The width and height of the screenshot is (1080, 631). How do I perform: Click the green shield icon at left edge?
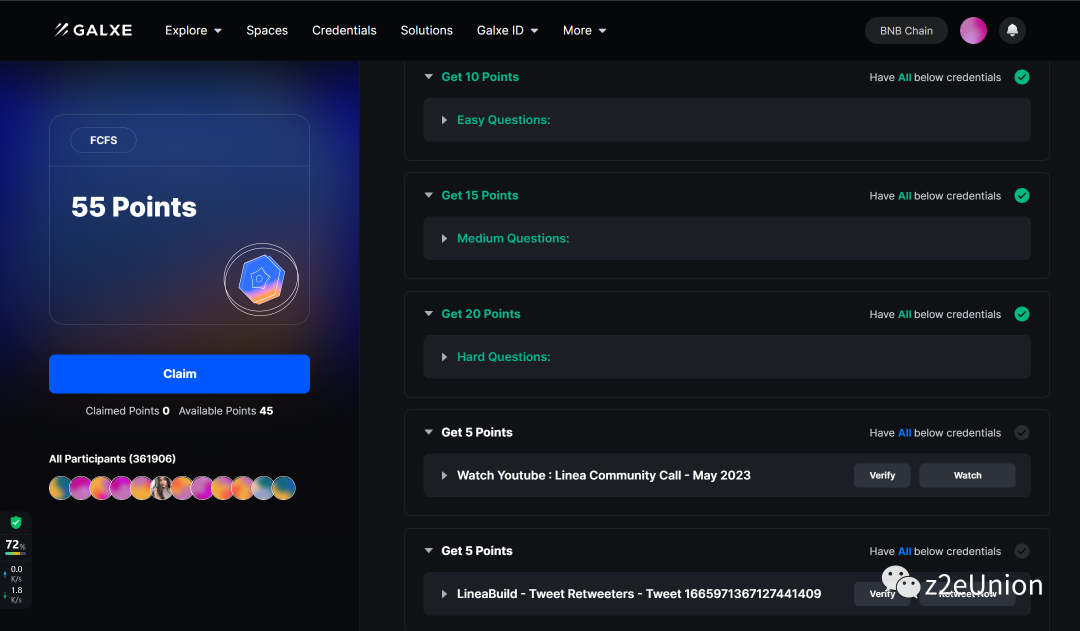coord(16,523)
